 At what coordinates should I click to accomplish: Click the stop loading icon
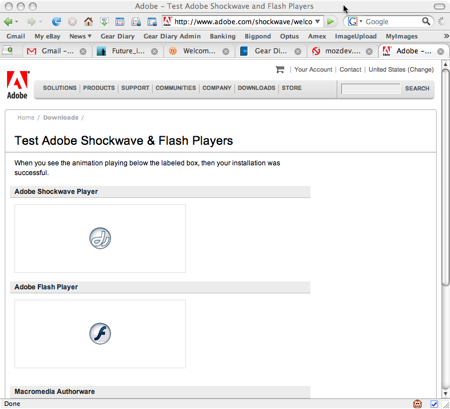click(x=72, y=22)
